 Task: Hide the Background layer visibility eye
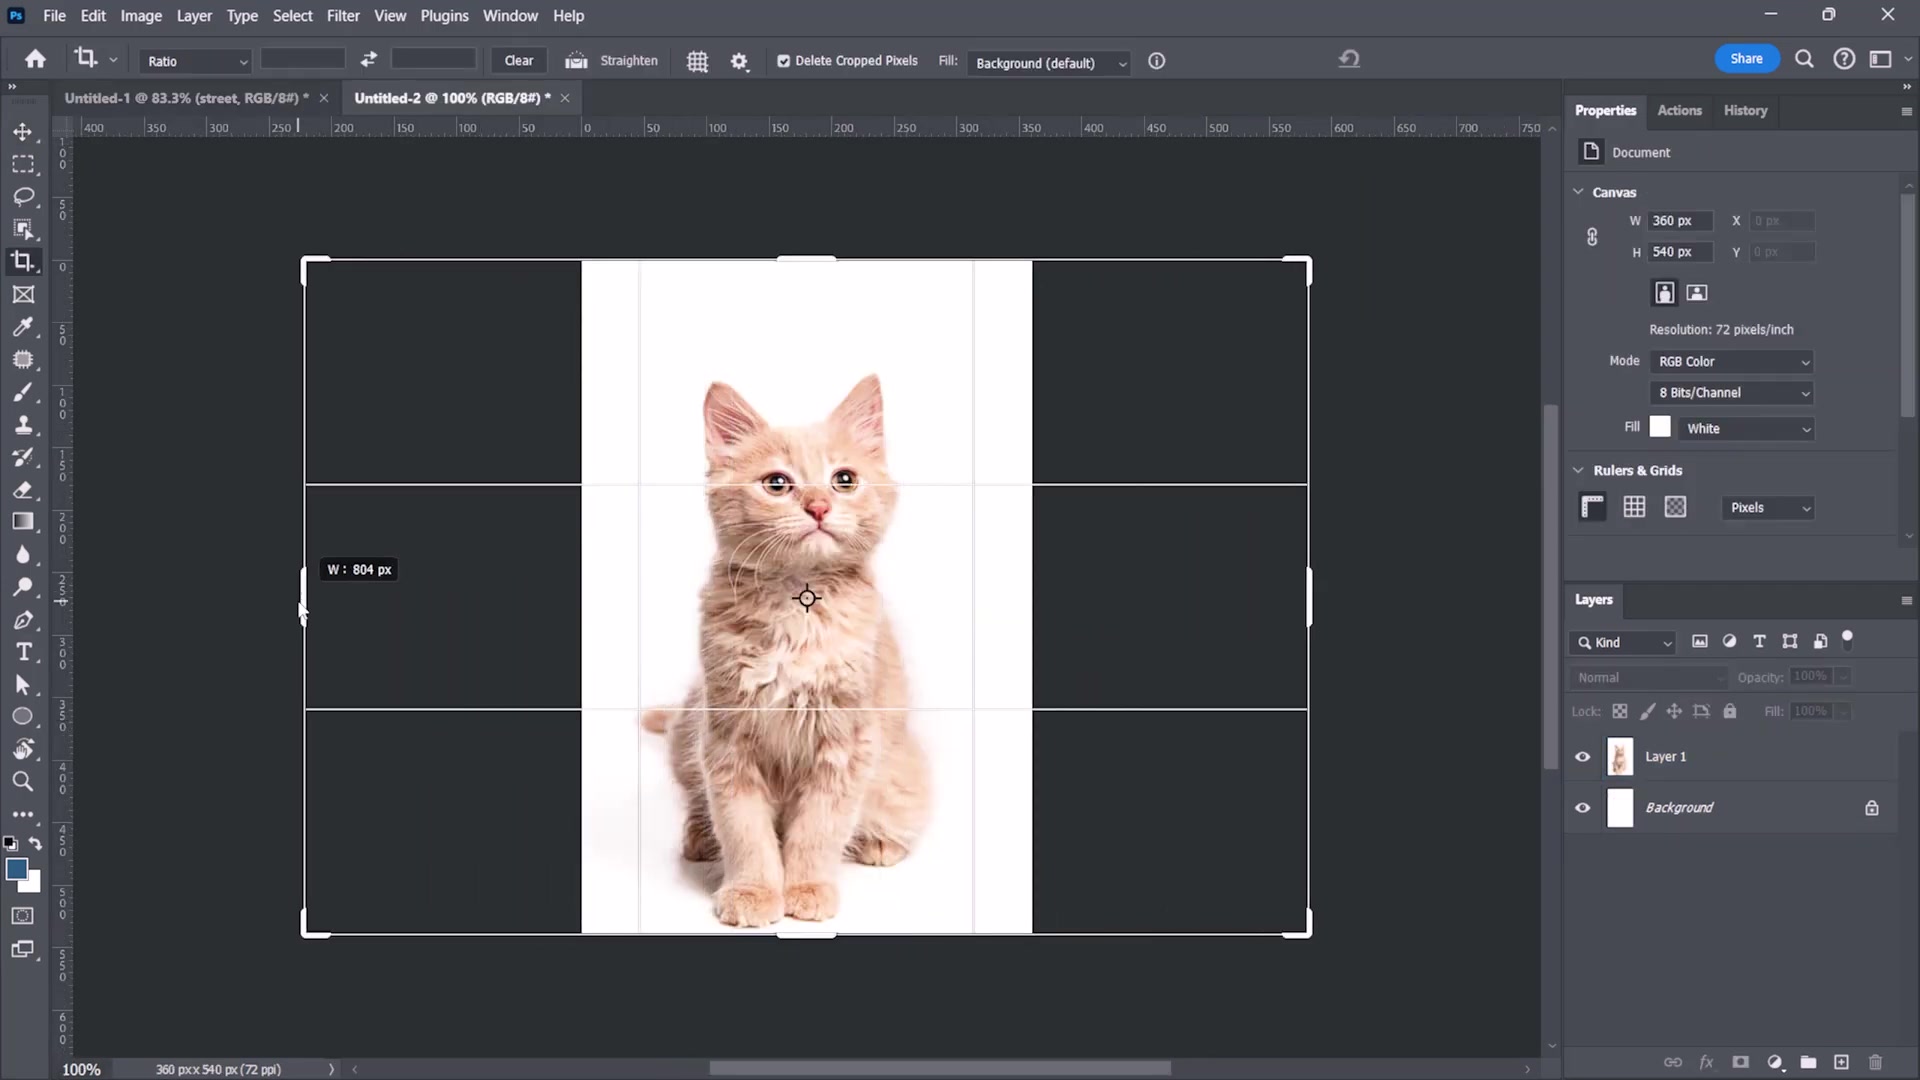point(1582,808)
